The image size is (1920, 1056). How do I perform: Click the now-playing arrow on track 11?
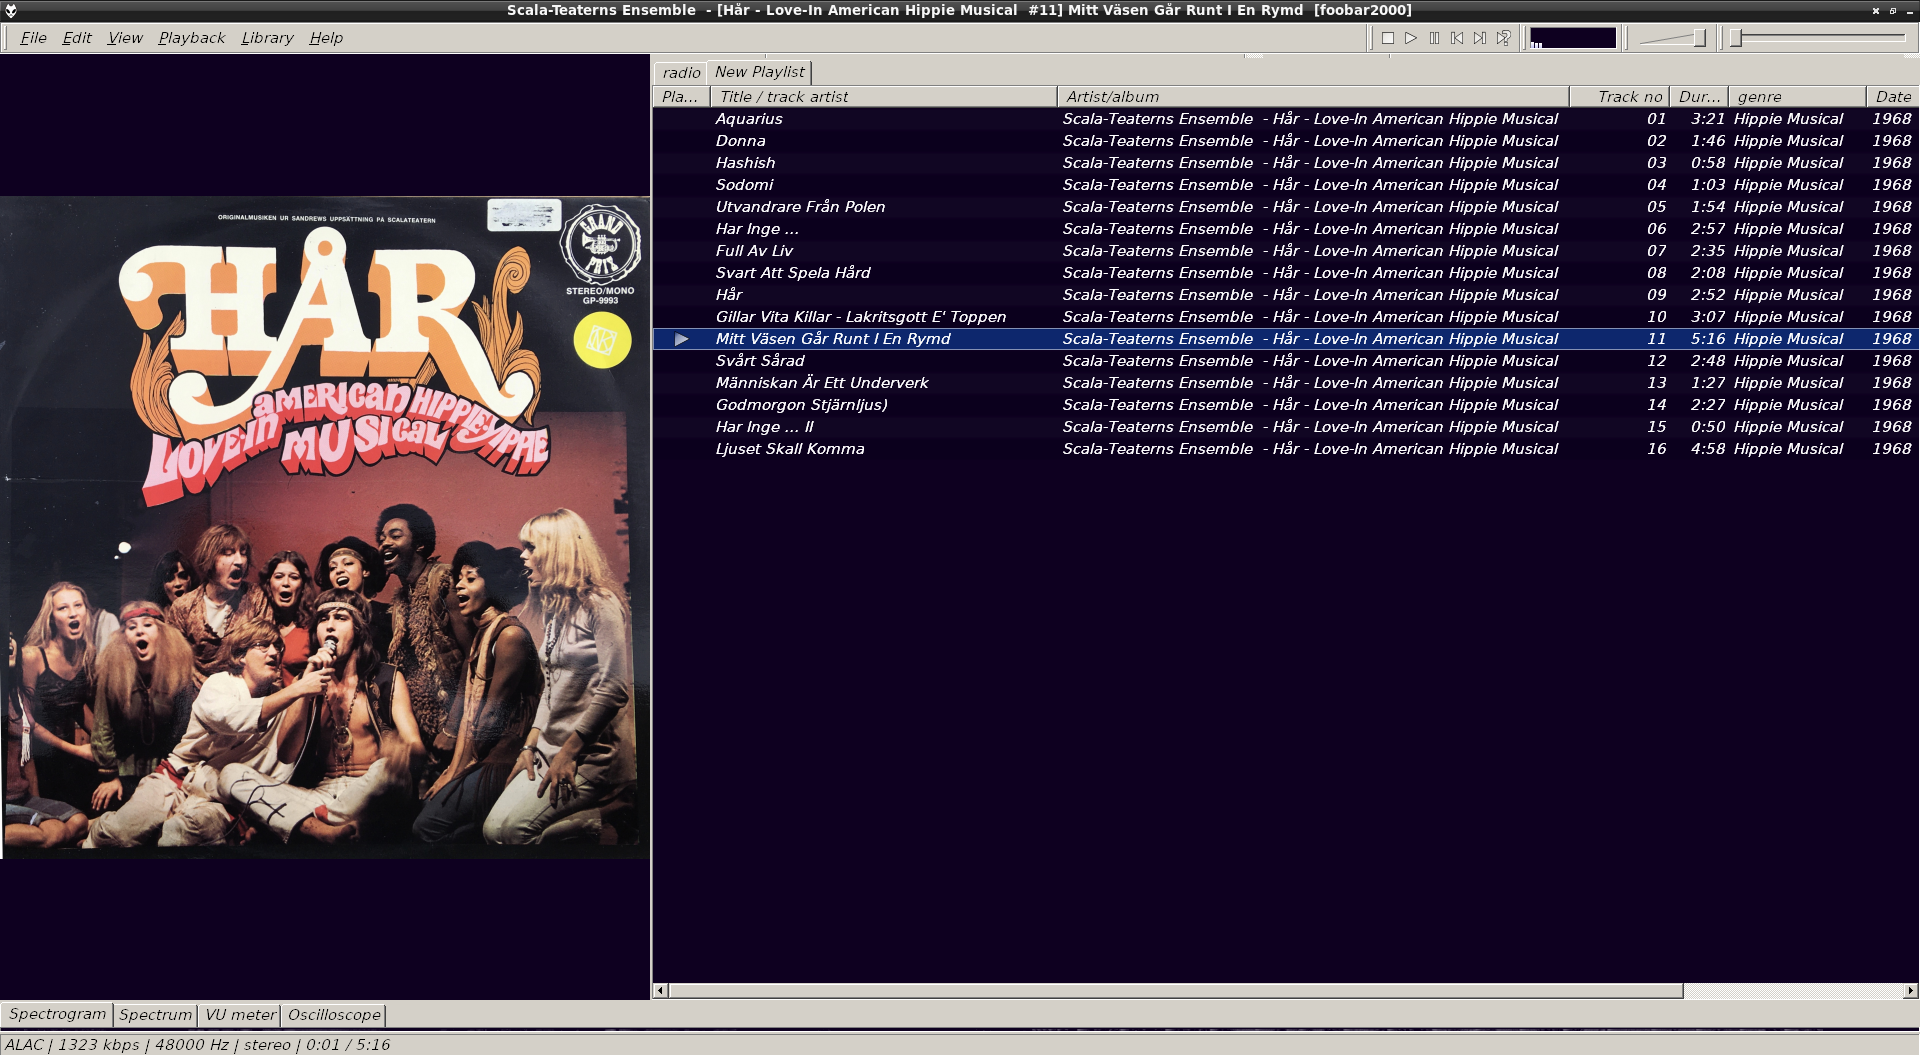pyautogui.click(x=681, y=339)
